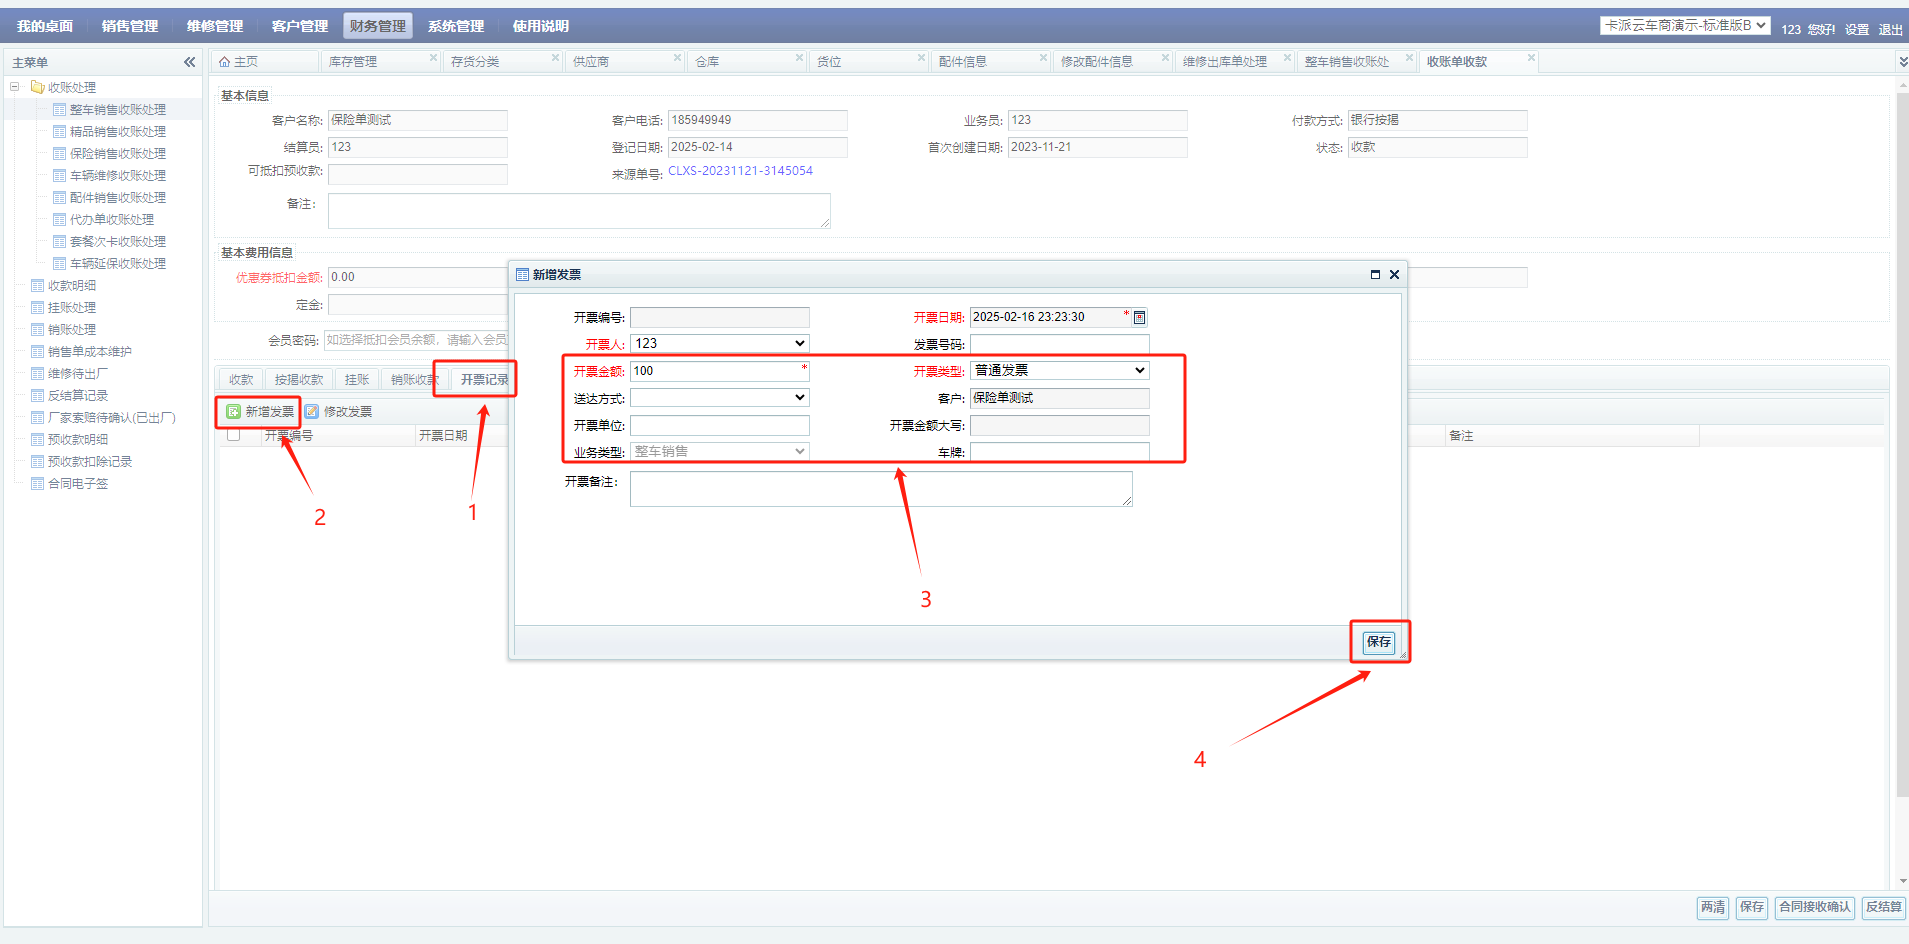The height and width of the screenshot is (944, 1909).
Task: Open source order link CLXS-20231121-3145054
Action: click(x=740, y=171)
